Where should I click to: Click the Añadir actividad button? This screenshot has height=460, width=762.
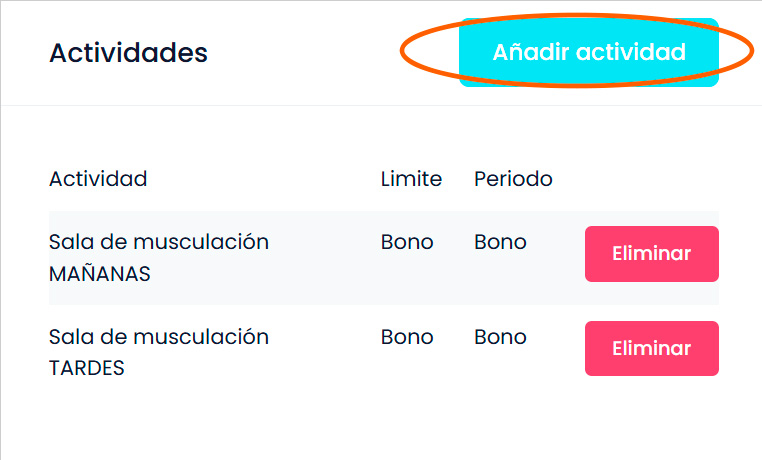[x=588, y=52]
